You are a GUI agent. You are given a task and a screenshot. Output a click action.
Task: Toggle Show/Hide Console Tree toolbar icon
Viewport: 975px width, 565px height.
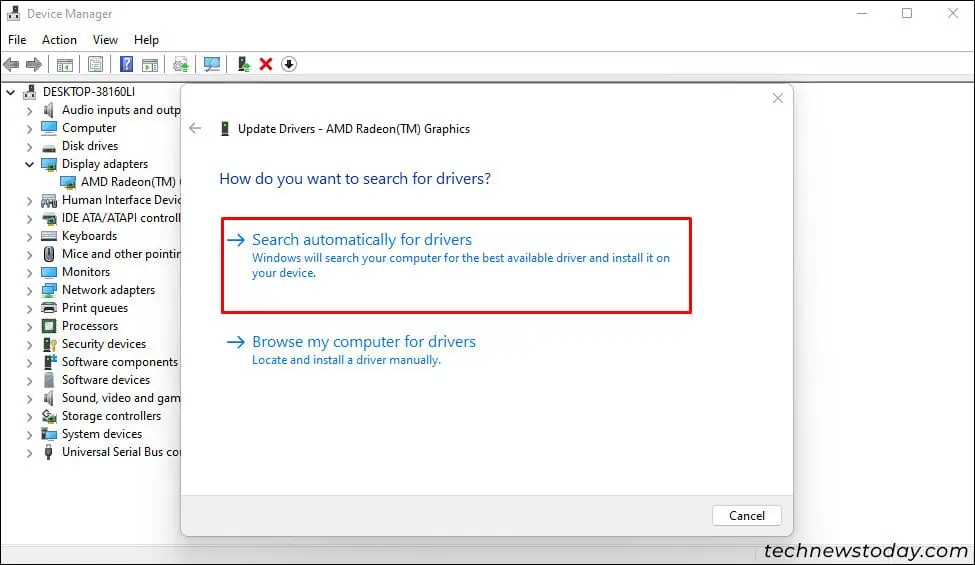(x=65, y=64)
